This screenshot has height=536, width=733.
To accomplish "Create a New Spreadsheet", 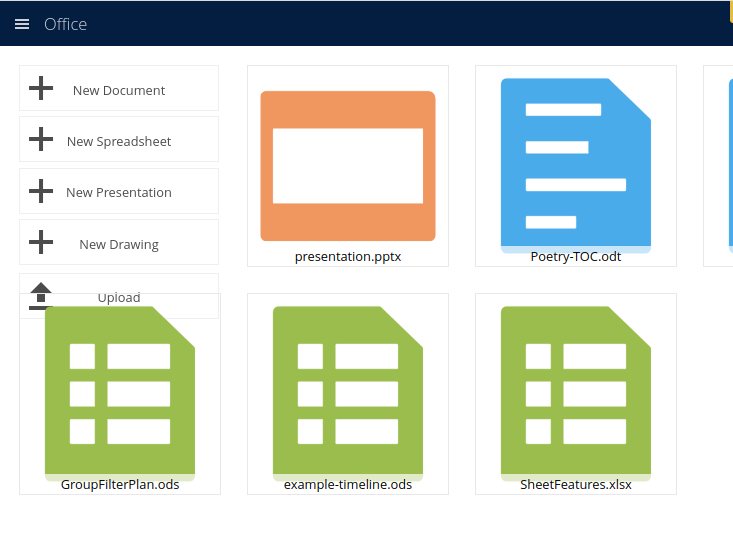I will [119, 139].
